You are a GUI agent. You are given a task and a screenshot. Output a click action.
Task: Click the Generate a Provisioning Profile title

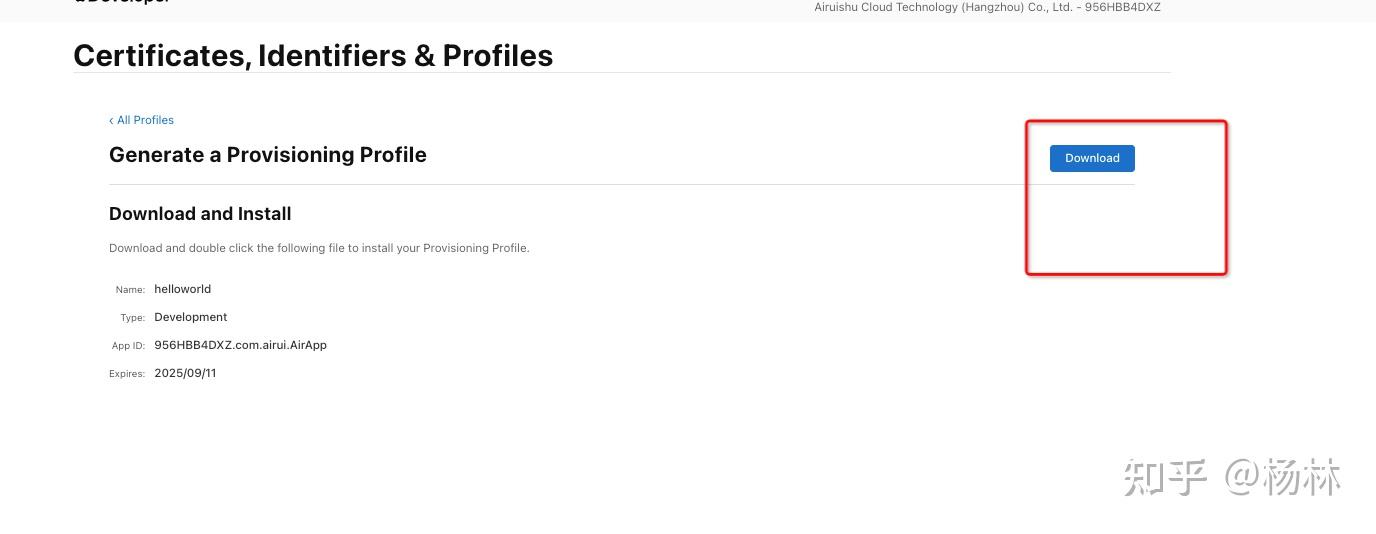tap(268, 155)
